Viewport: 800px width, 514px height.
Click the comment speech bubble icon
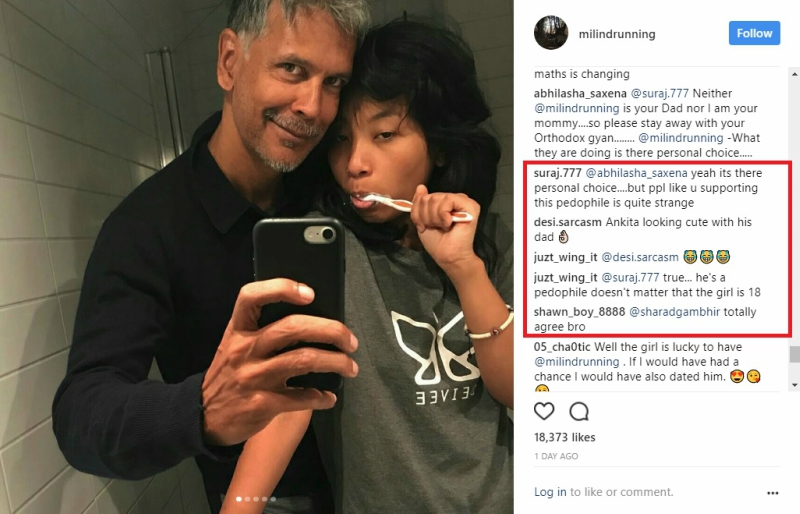[579, 411]
